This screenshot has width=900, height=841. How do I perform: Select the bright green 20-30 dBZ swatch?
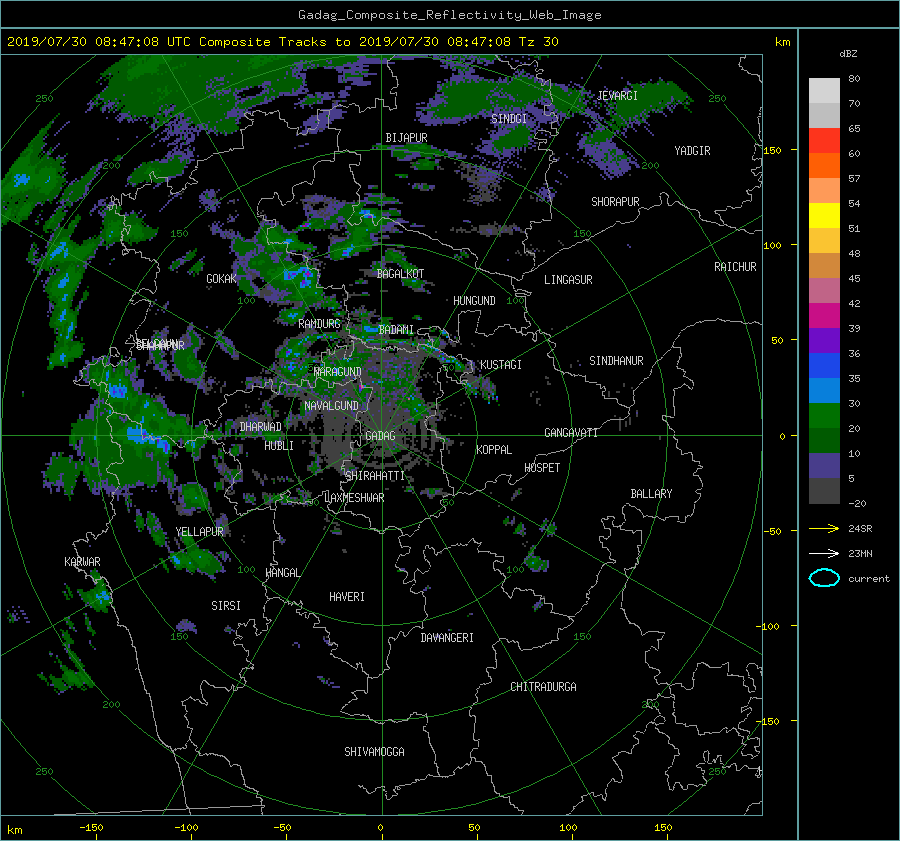pos(824,416)
